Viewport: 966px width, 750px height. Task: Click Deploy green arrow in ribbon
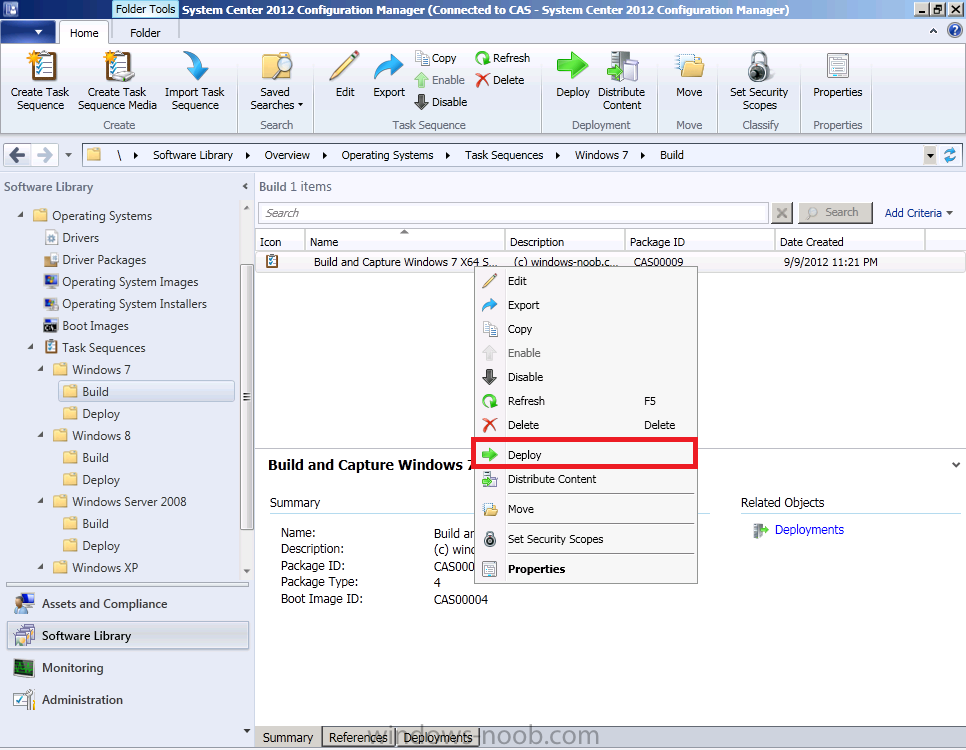point(572,66)
